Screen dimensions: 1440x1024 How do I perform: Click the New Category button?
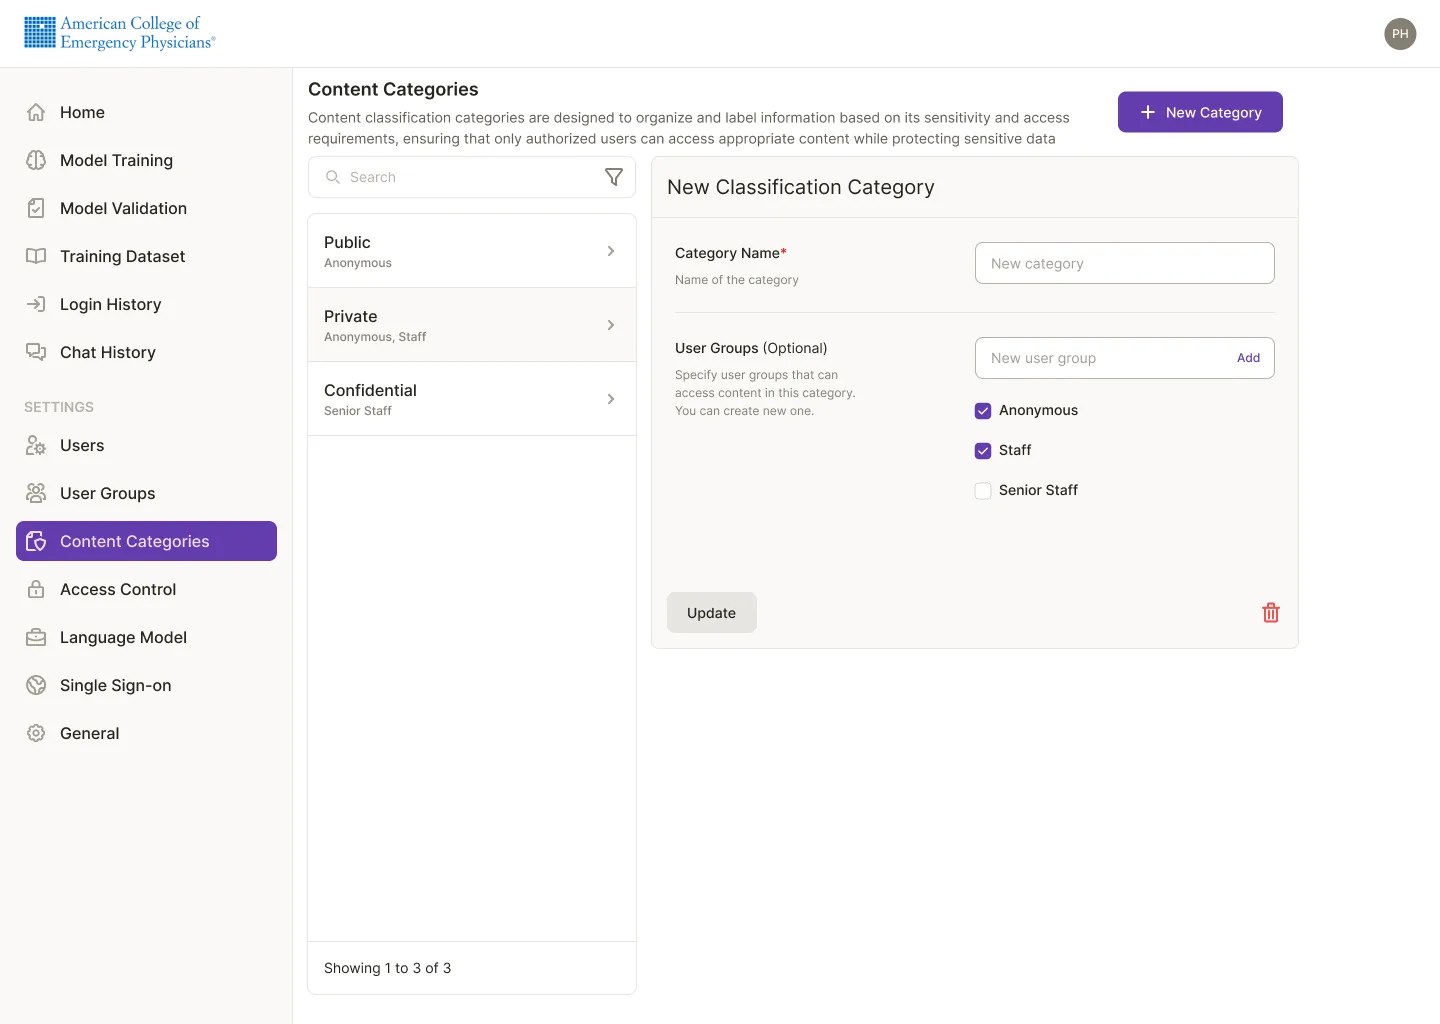pos(1200,112)
